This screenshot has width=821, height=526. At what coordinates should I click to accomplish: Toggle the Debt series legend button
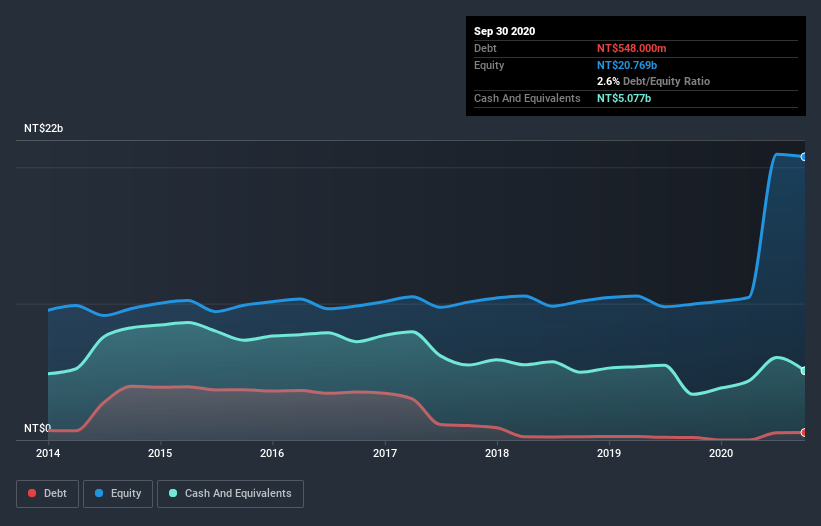47,494
